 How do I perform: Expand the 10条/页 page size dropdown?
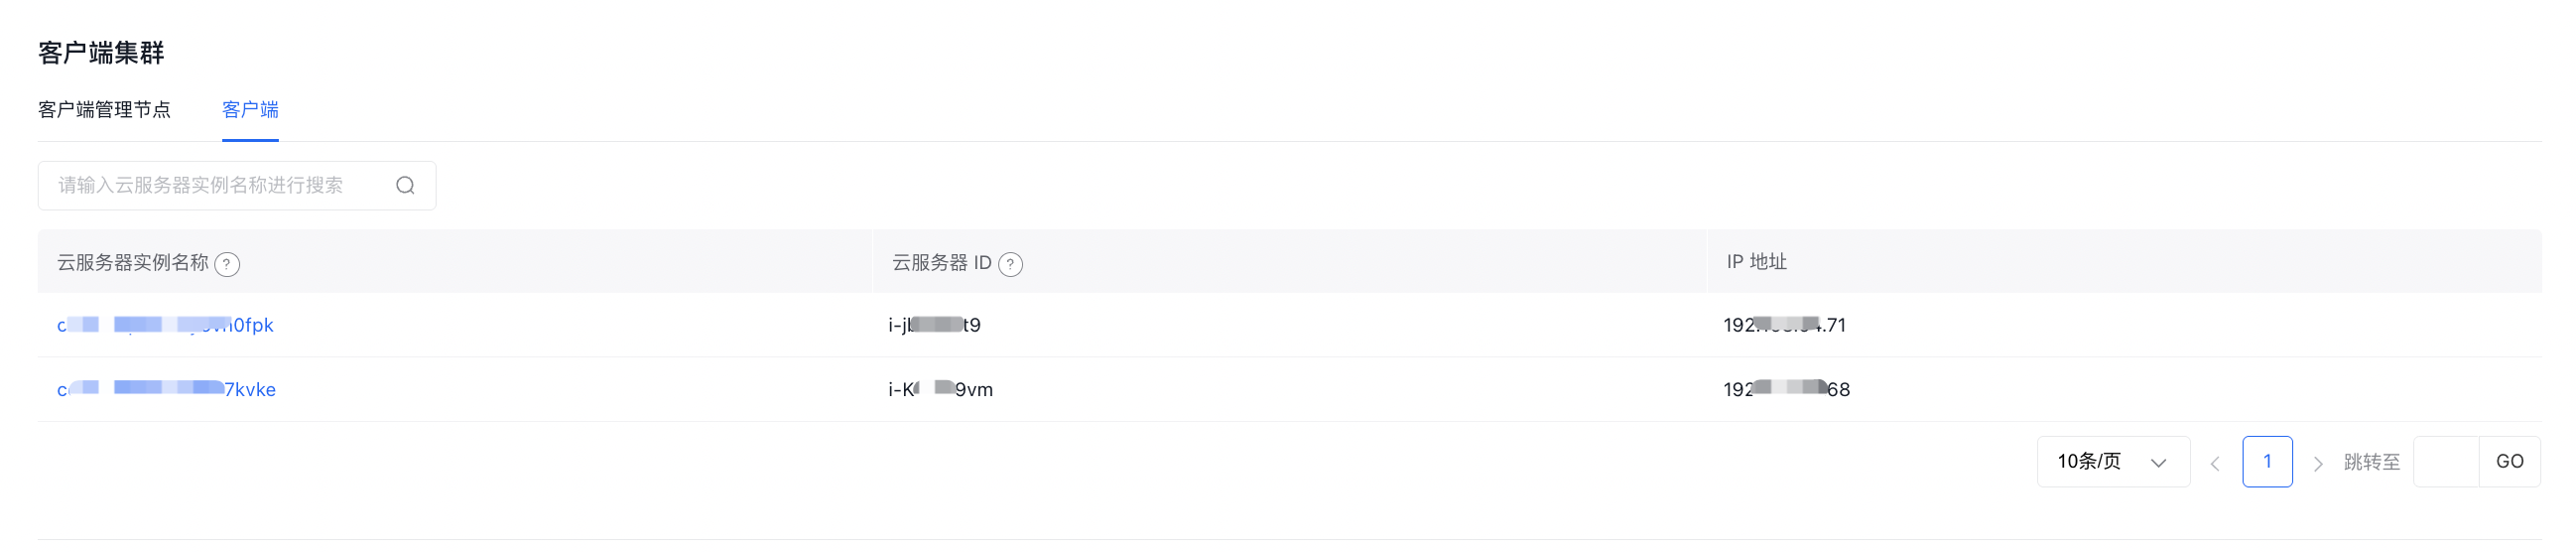click(2113, 462)
